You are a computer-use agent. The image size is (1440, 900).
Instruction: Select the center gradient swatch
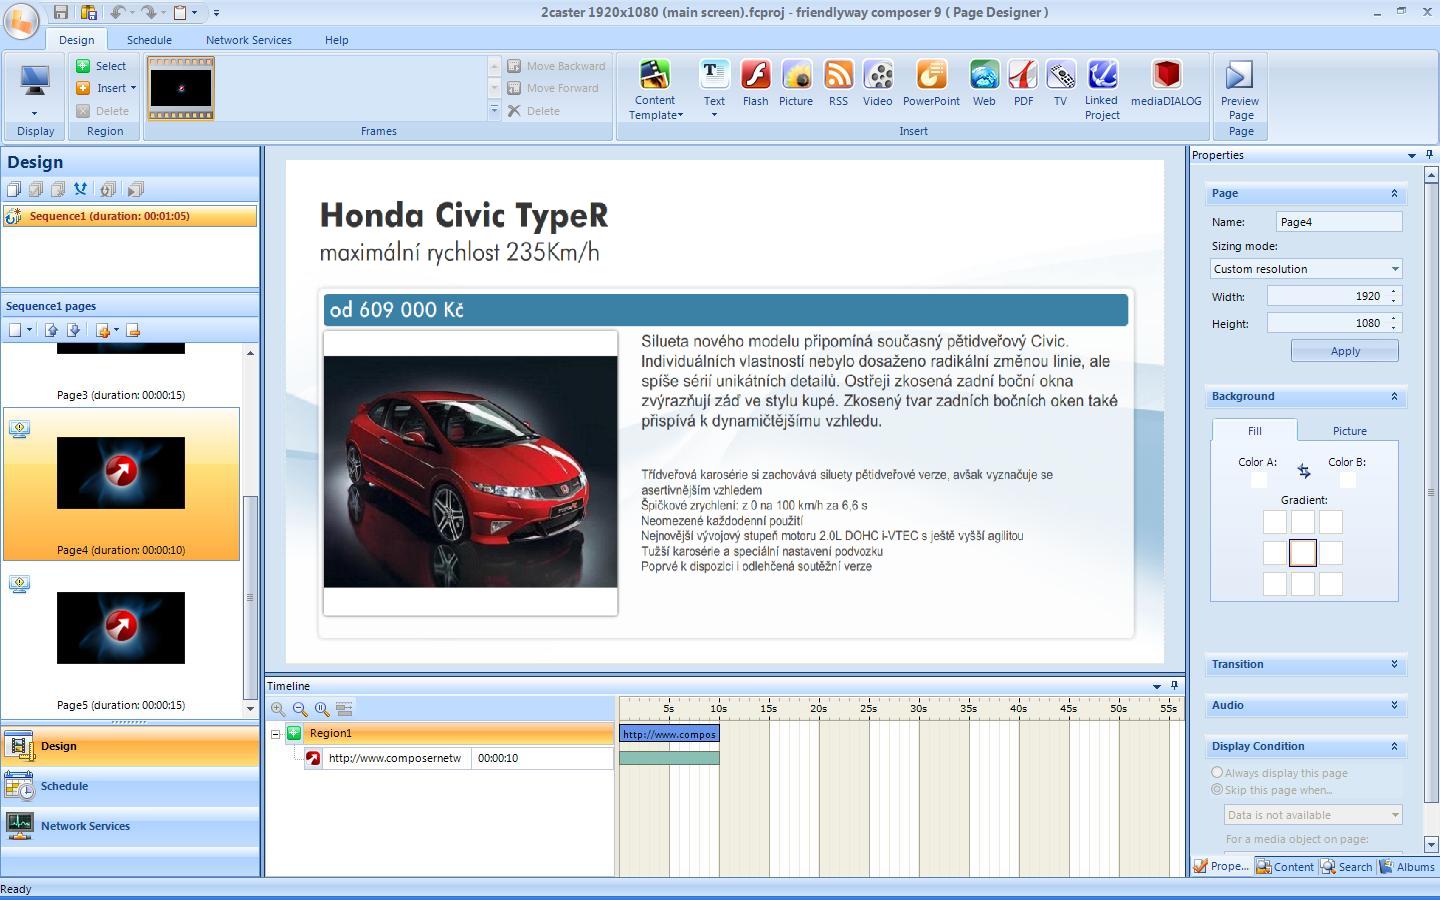tap(1303, 553)
